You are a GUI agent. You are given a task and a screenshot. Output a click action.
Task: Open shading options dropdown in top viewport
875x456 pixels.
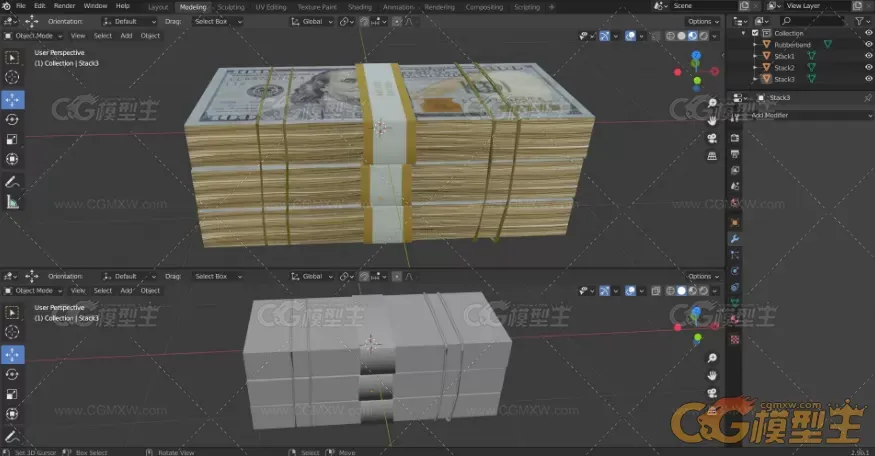tap(715, 36)
